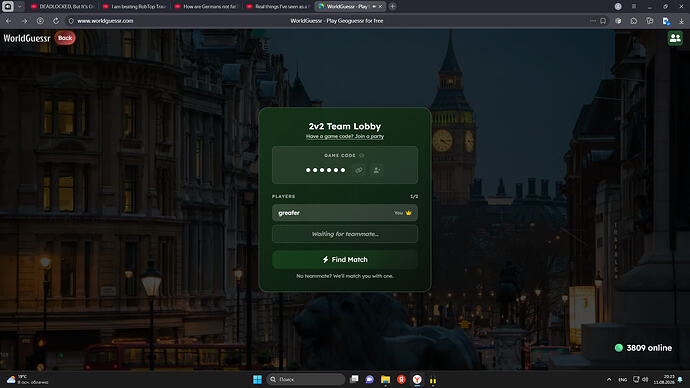This screenshot has height=388, width=690.
Task: Select the 'Waiting for teammate...' slot
Action: [345, 234]
